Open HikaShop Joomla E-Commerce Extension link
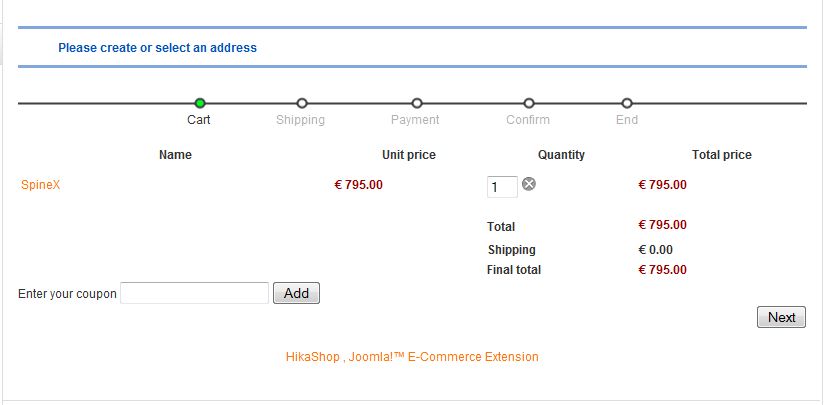Screen dimensions: 834x405 coord(412,357)
